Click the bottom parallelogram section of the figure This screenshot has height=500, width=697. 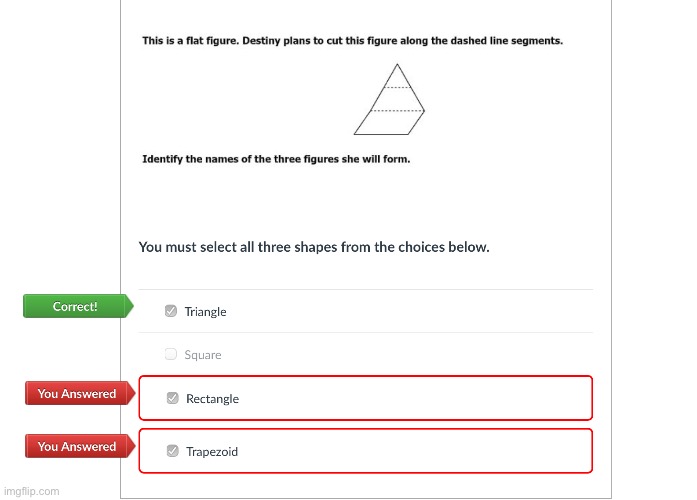(389, 123)
